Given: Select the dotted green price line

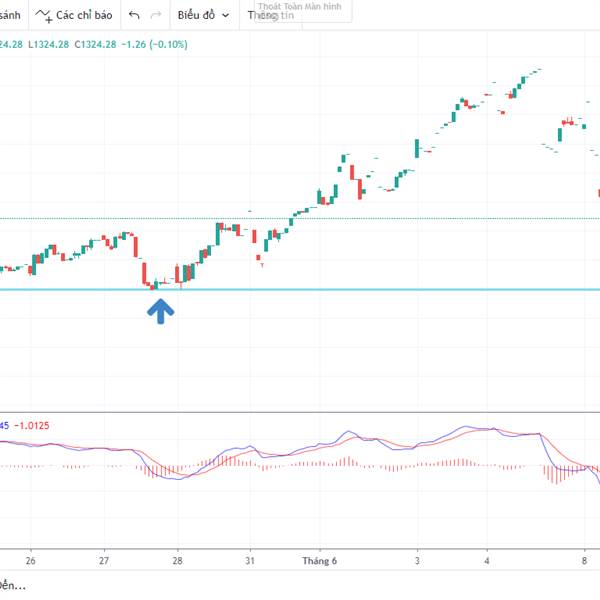Looking at the screenshot, I should tap(300, 218).
